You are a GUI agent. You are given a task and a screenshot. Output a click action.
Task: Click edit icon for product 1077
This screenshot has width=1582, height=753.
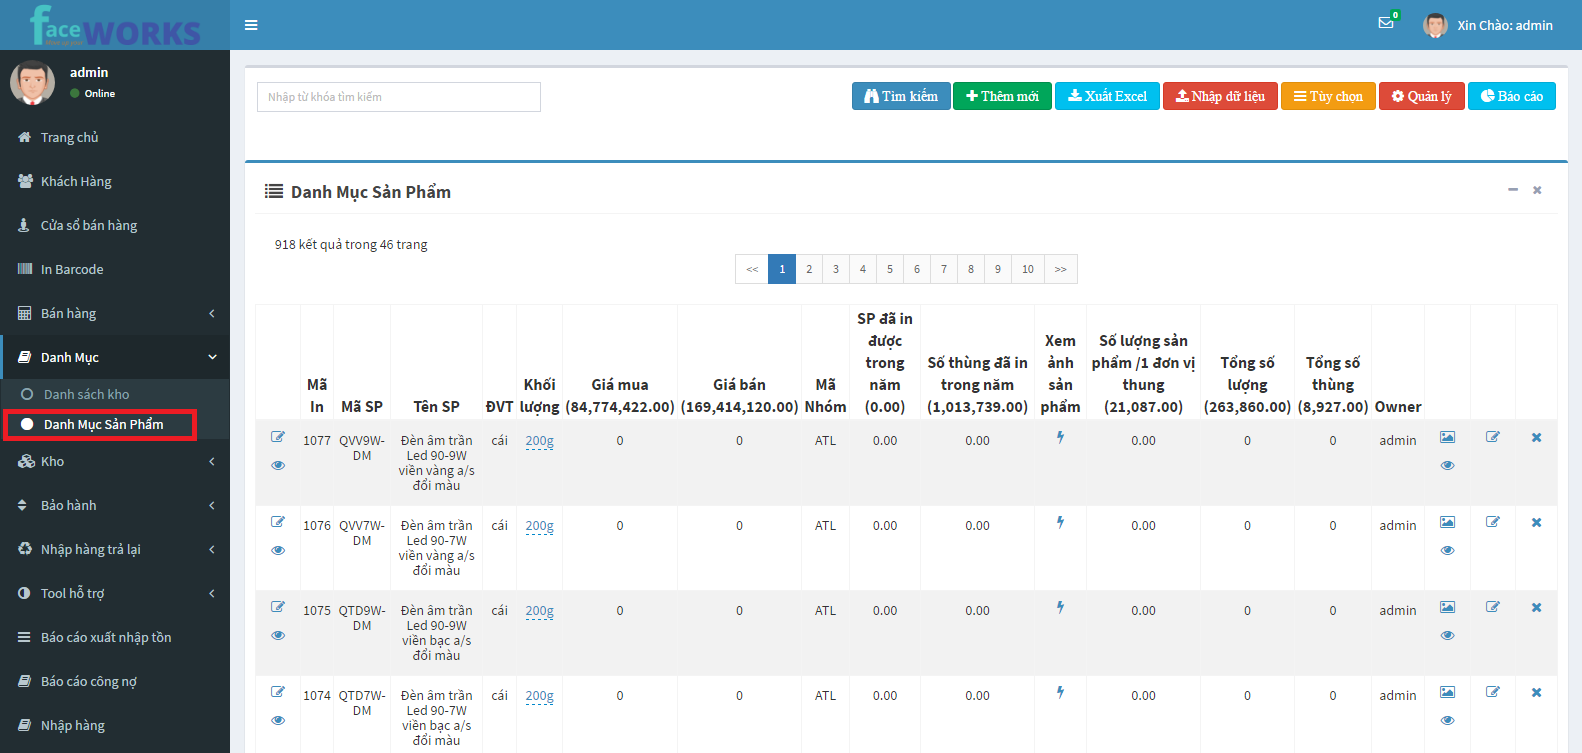point(278,437)
